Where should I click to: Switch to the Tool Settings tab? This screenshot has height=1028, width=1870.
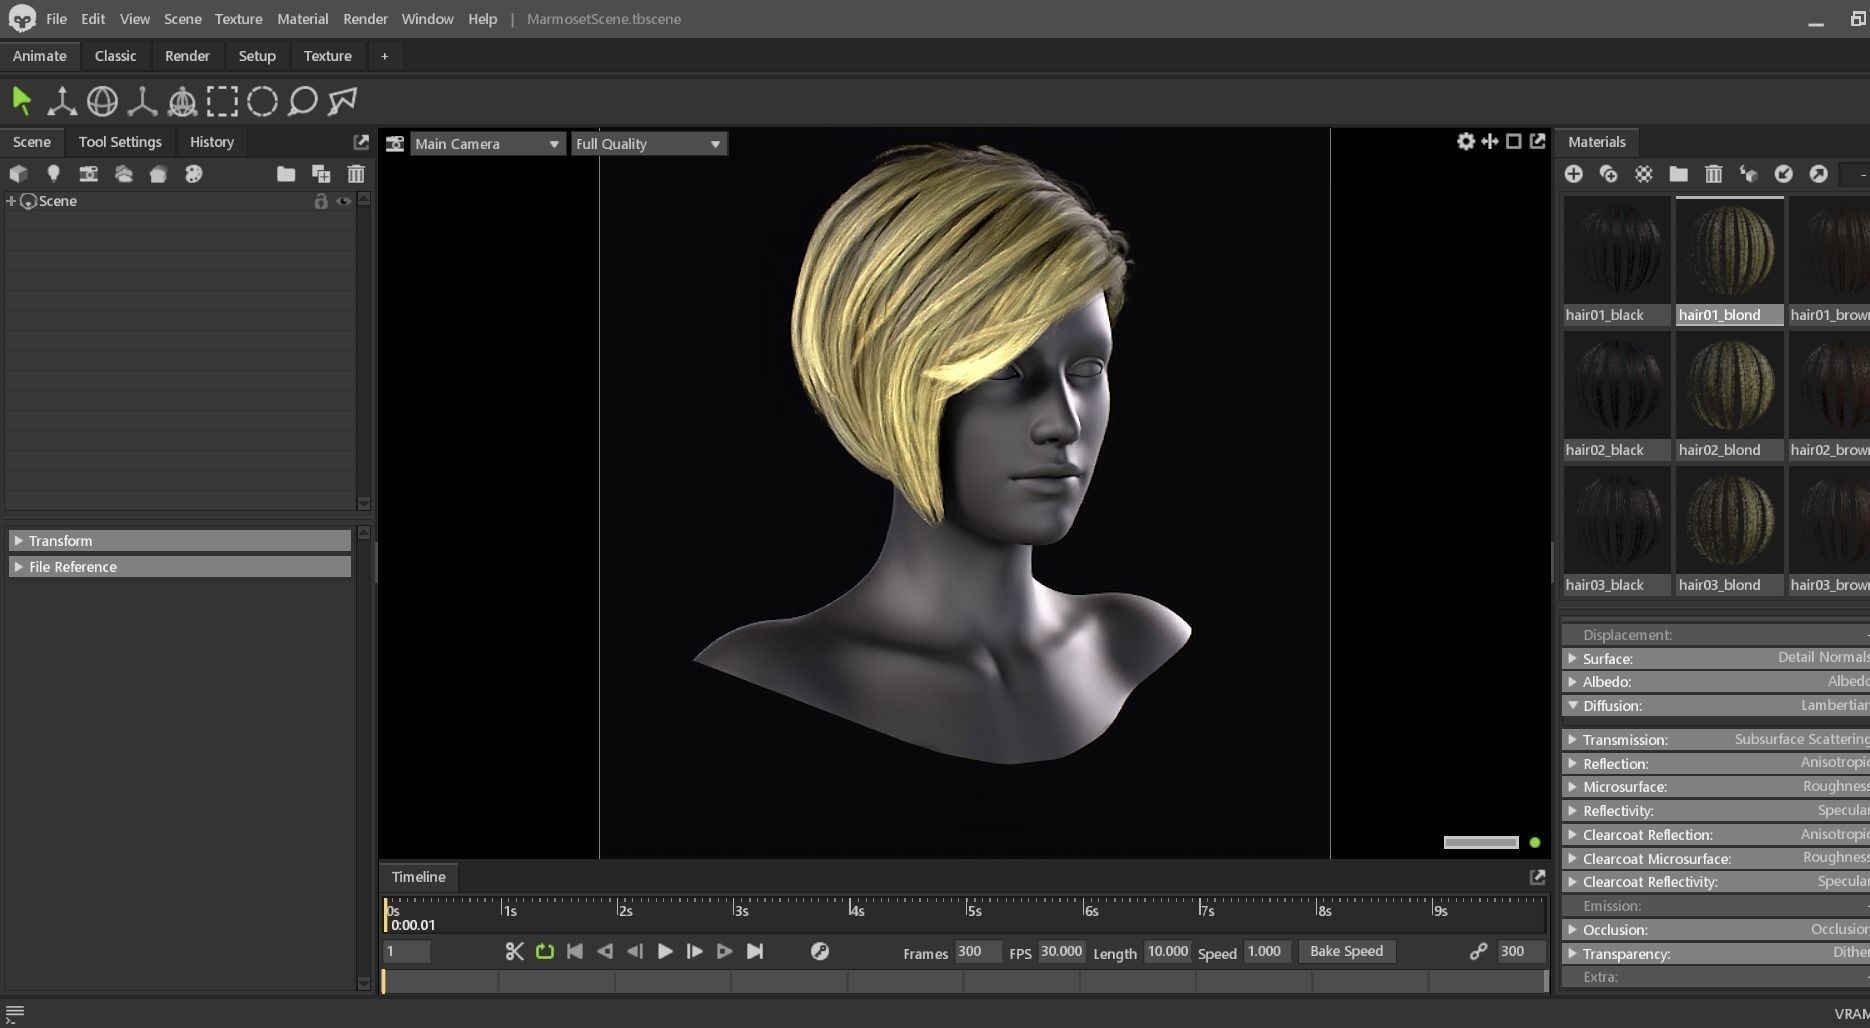[x=120, y=142]
